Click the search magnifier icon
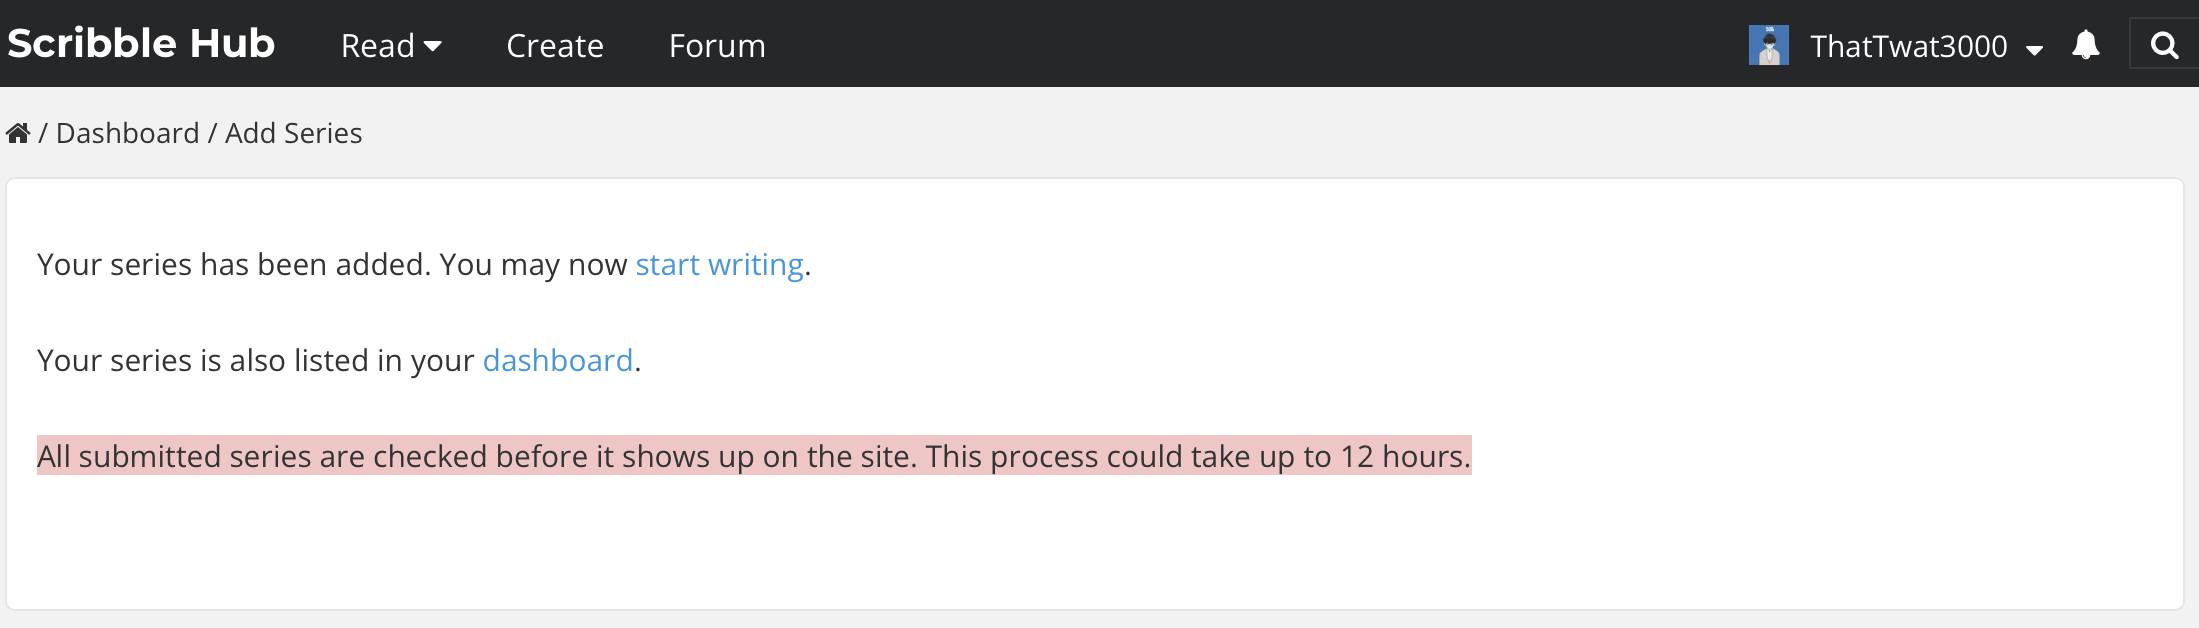This screenshot has height=628, width=2199. point(2164,45)
